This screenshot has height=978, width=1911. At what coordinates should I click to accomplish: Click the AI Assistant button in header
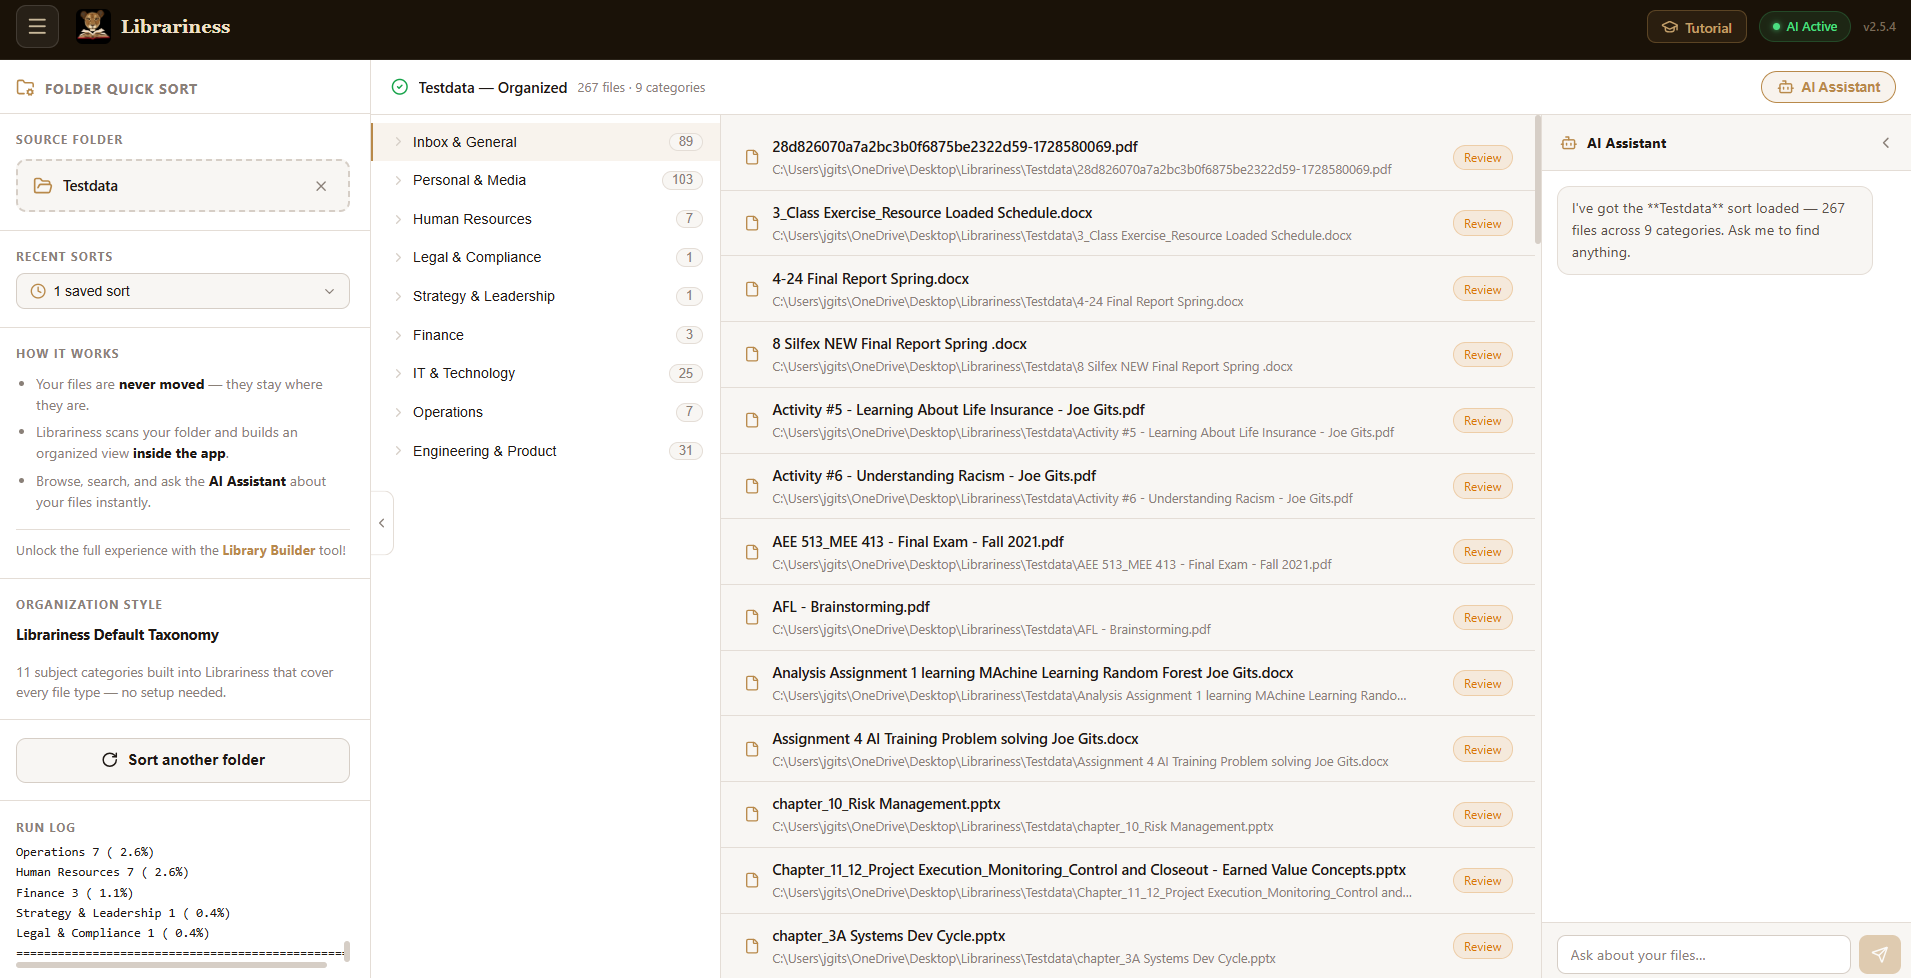click(1828, 87)
